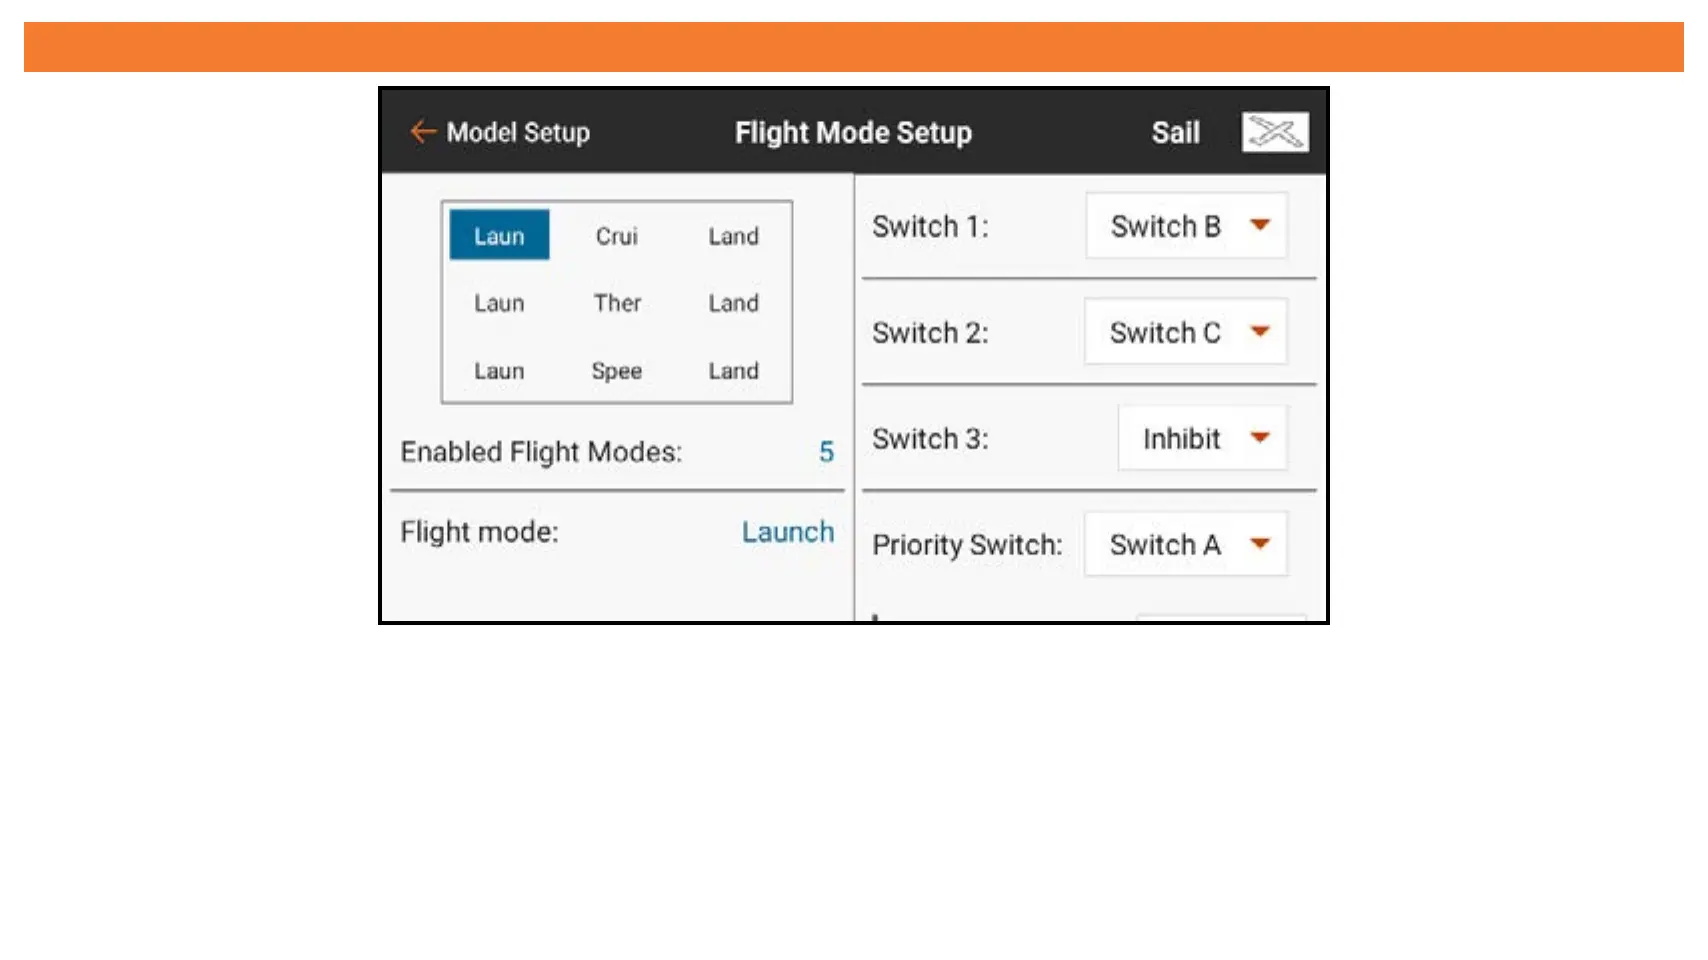This screenshot has width=1708, height=960.
Task: Click the Switch 1 dropdown arrow
Action: (1260, 226)
